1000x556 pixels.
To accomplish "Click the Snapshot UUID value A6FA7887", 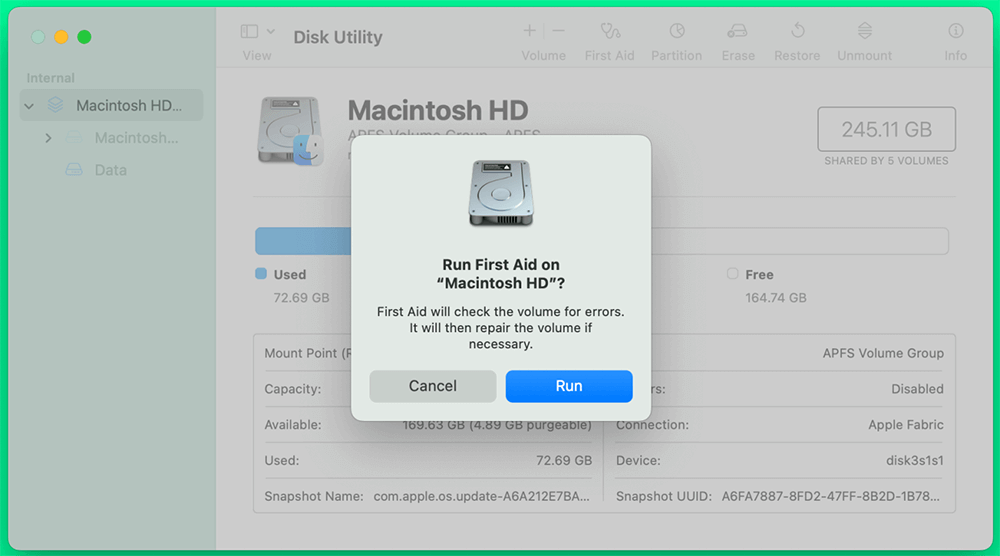I will [830, 496].
